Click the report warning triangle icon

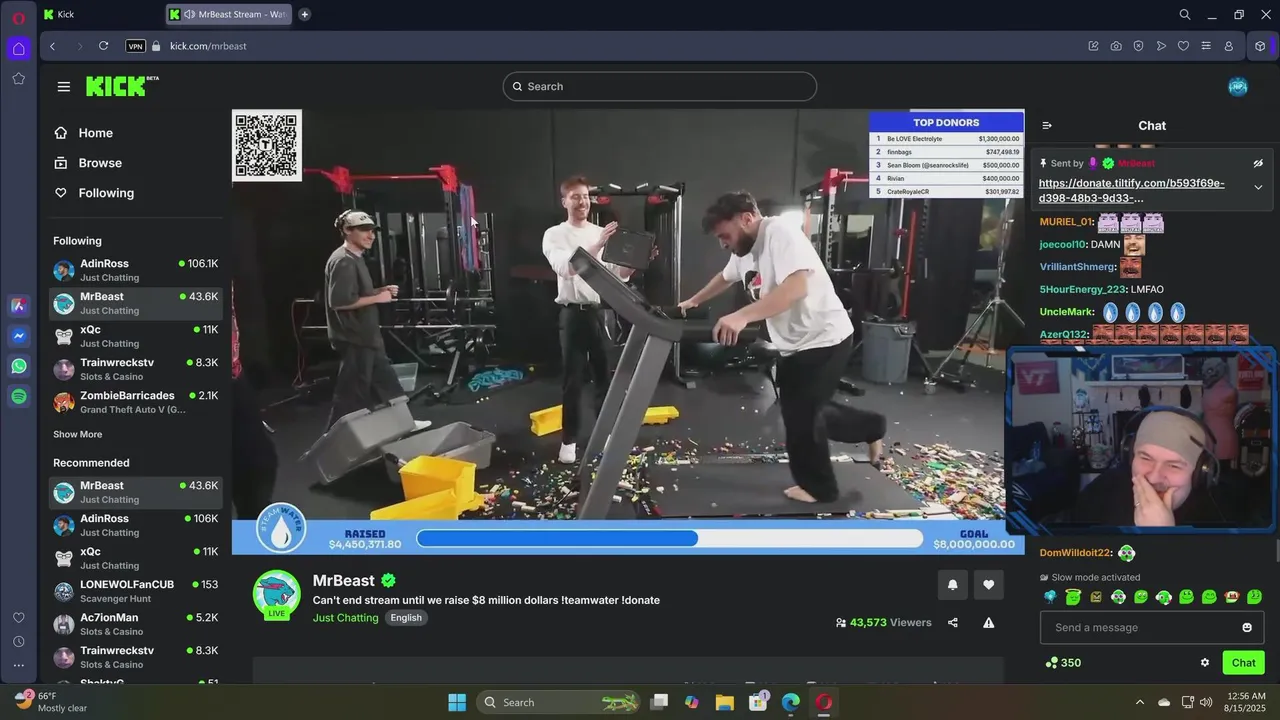pos(988,622)
